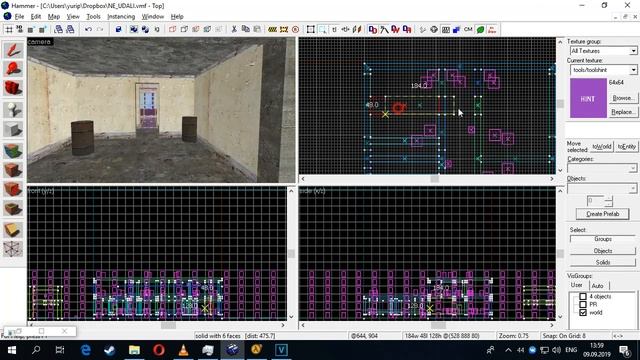
Task: Click the Select Solids button
Action: point(602,262)
